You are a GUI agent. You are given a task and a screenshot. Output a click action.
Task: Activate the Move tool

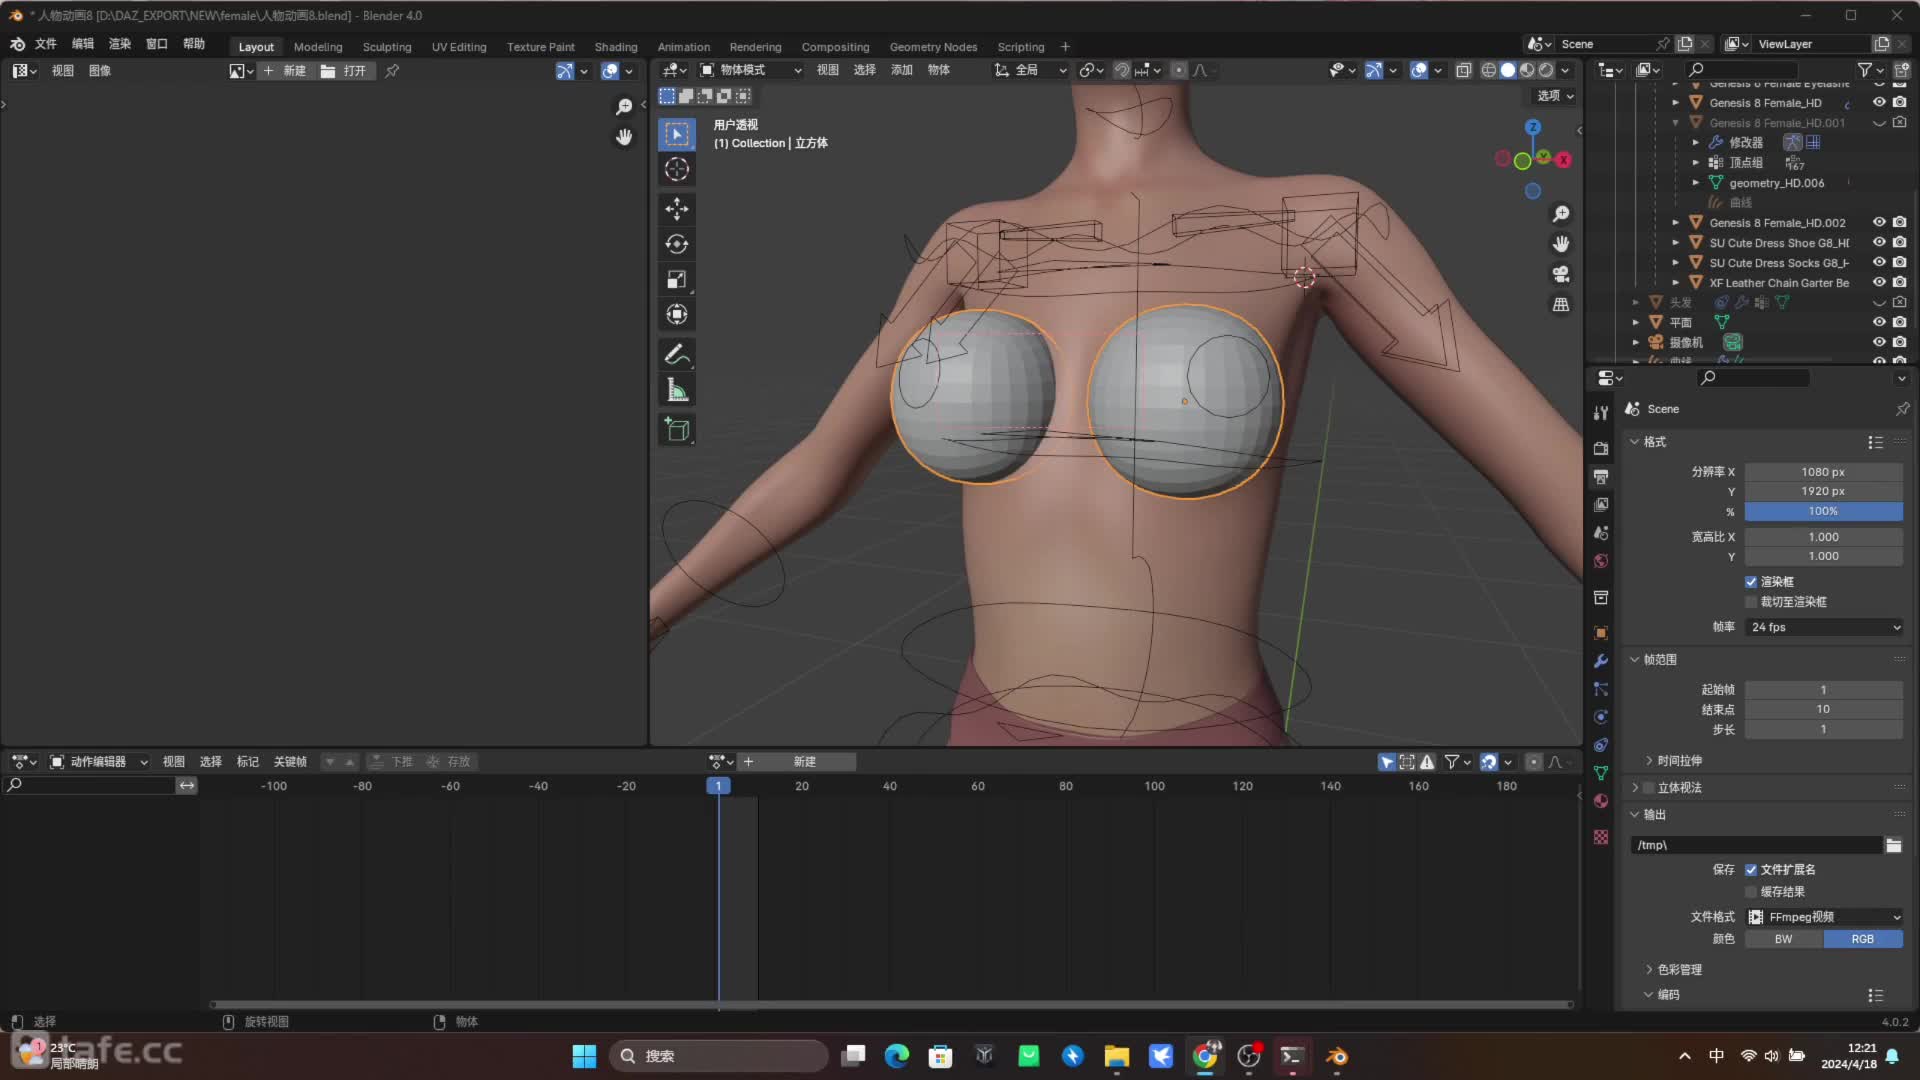click(x=677, y=208)
